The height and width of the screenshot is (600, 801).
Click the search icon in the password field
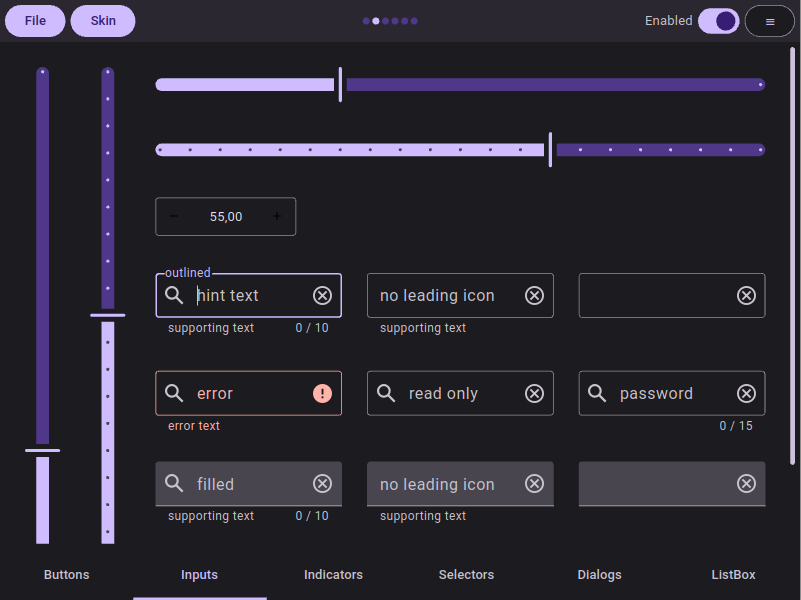click(x=598, y=393)
